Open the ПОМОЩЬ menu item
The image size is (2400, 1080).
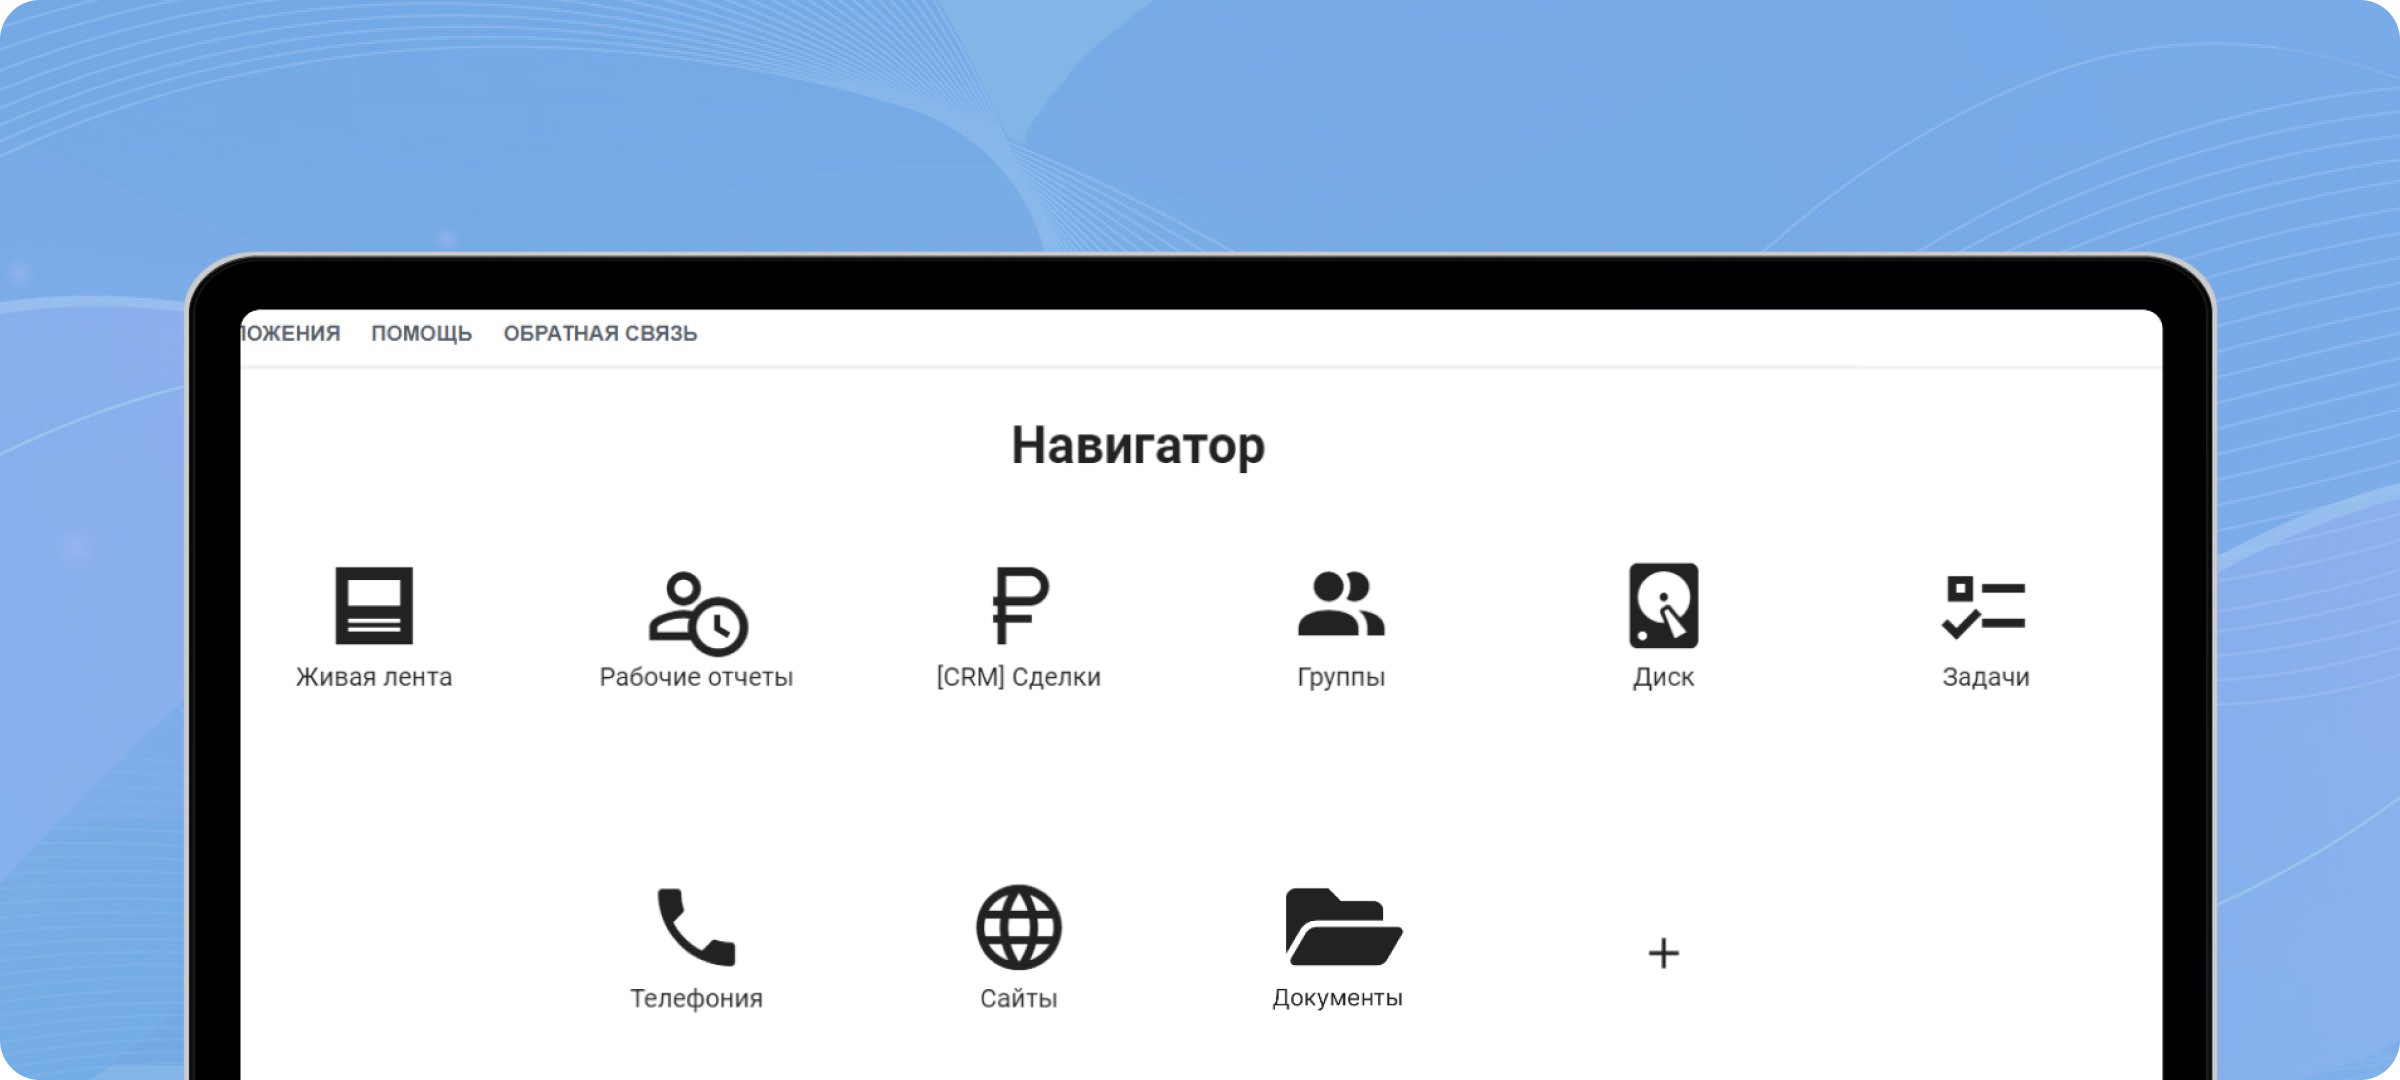pyautogui.click(x=421, y=334)
